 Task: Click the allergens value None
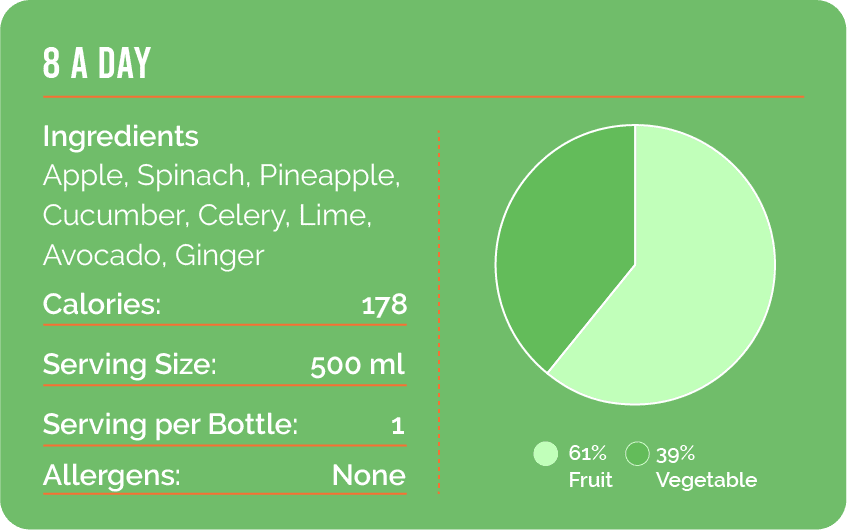[369, 475]
